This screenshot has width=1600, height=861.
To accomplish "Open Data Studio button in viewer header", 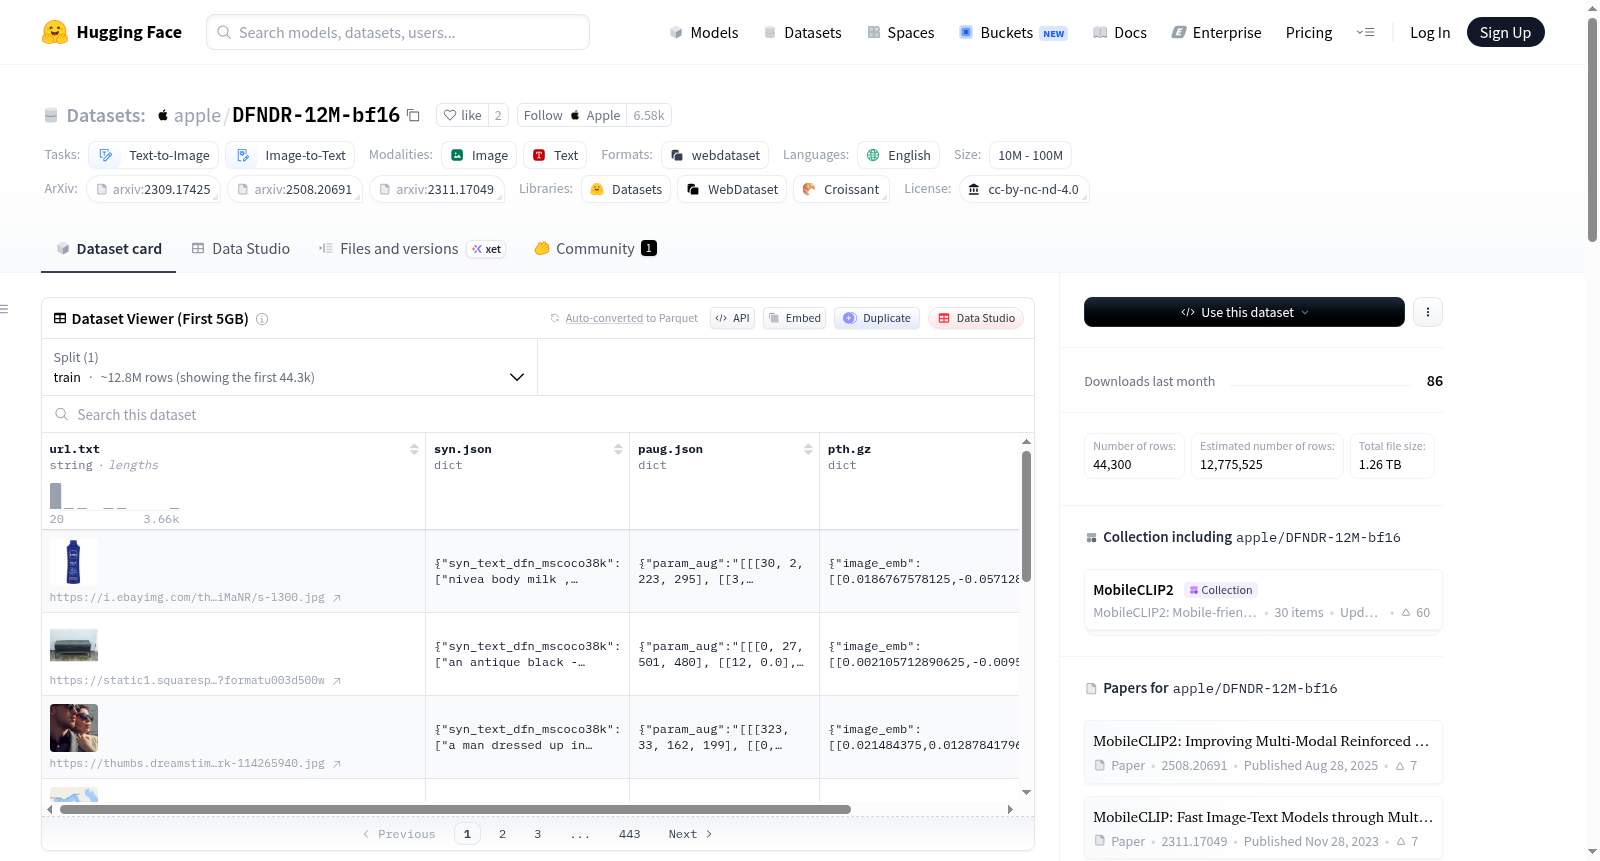I will (x=976, y=318).
